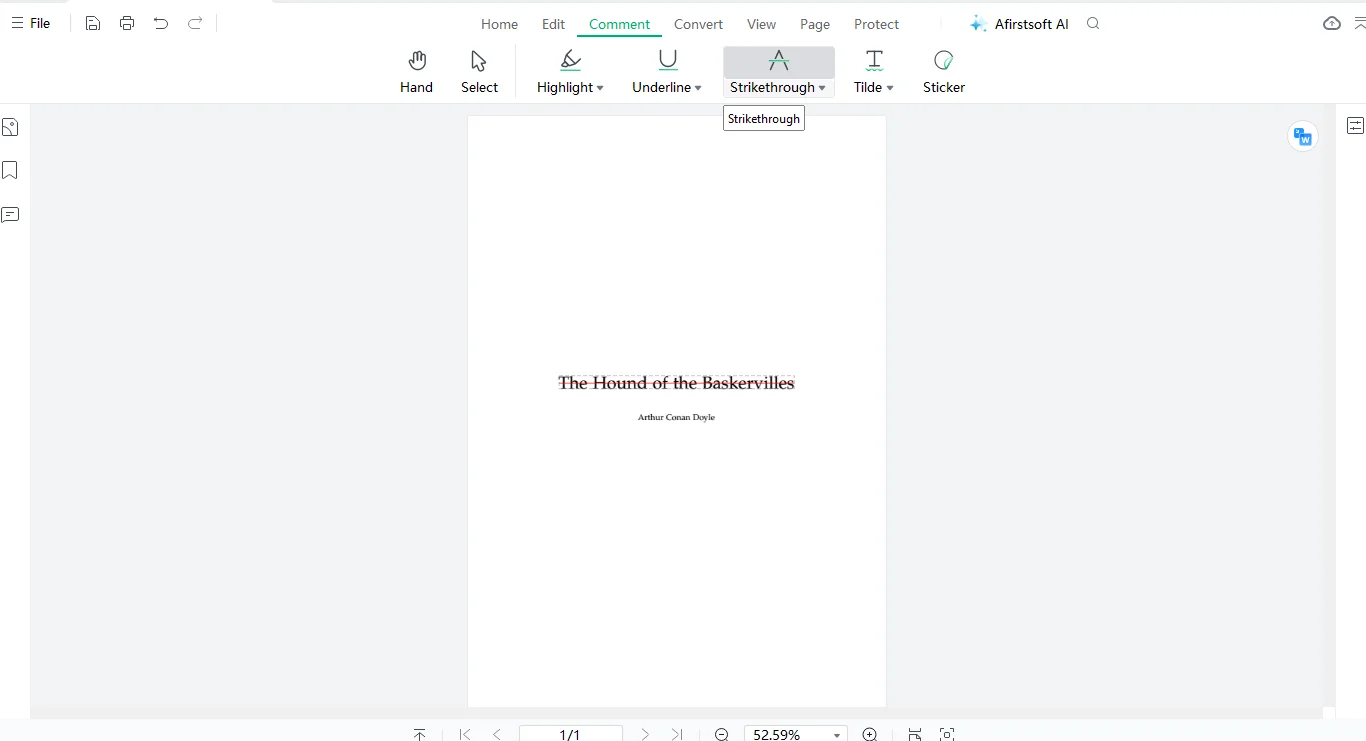This screenshot has height=741, width=1366.
Task: Select the Comment tab
Action: tap(619, 24)
